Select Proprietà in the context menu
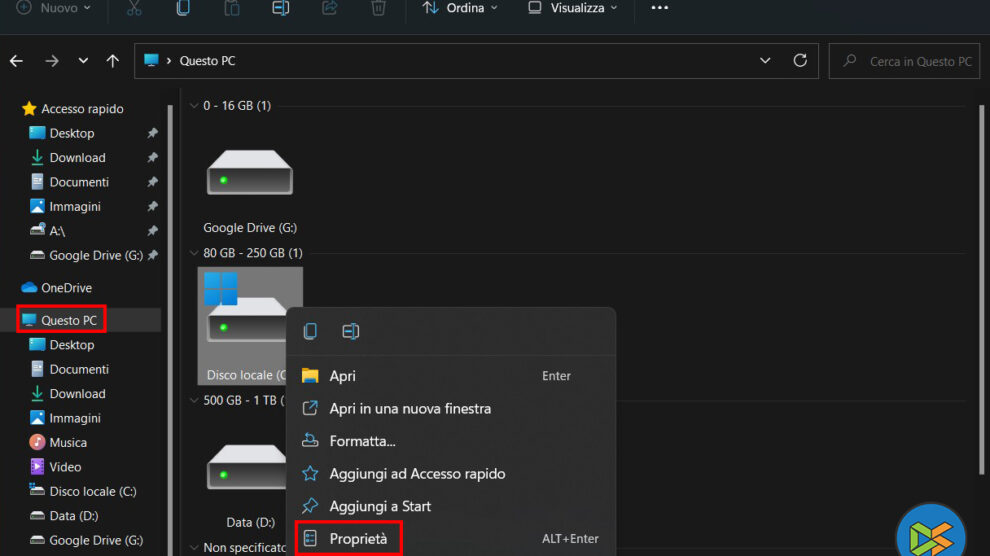990x556 pixels. click(x=358, y=539)
